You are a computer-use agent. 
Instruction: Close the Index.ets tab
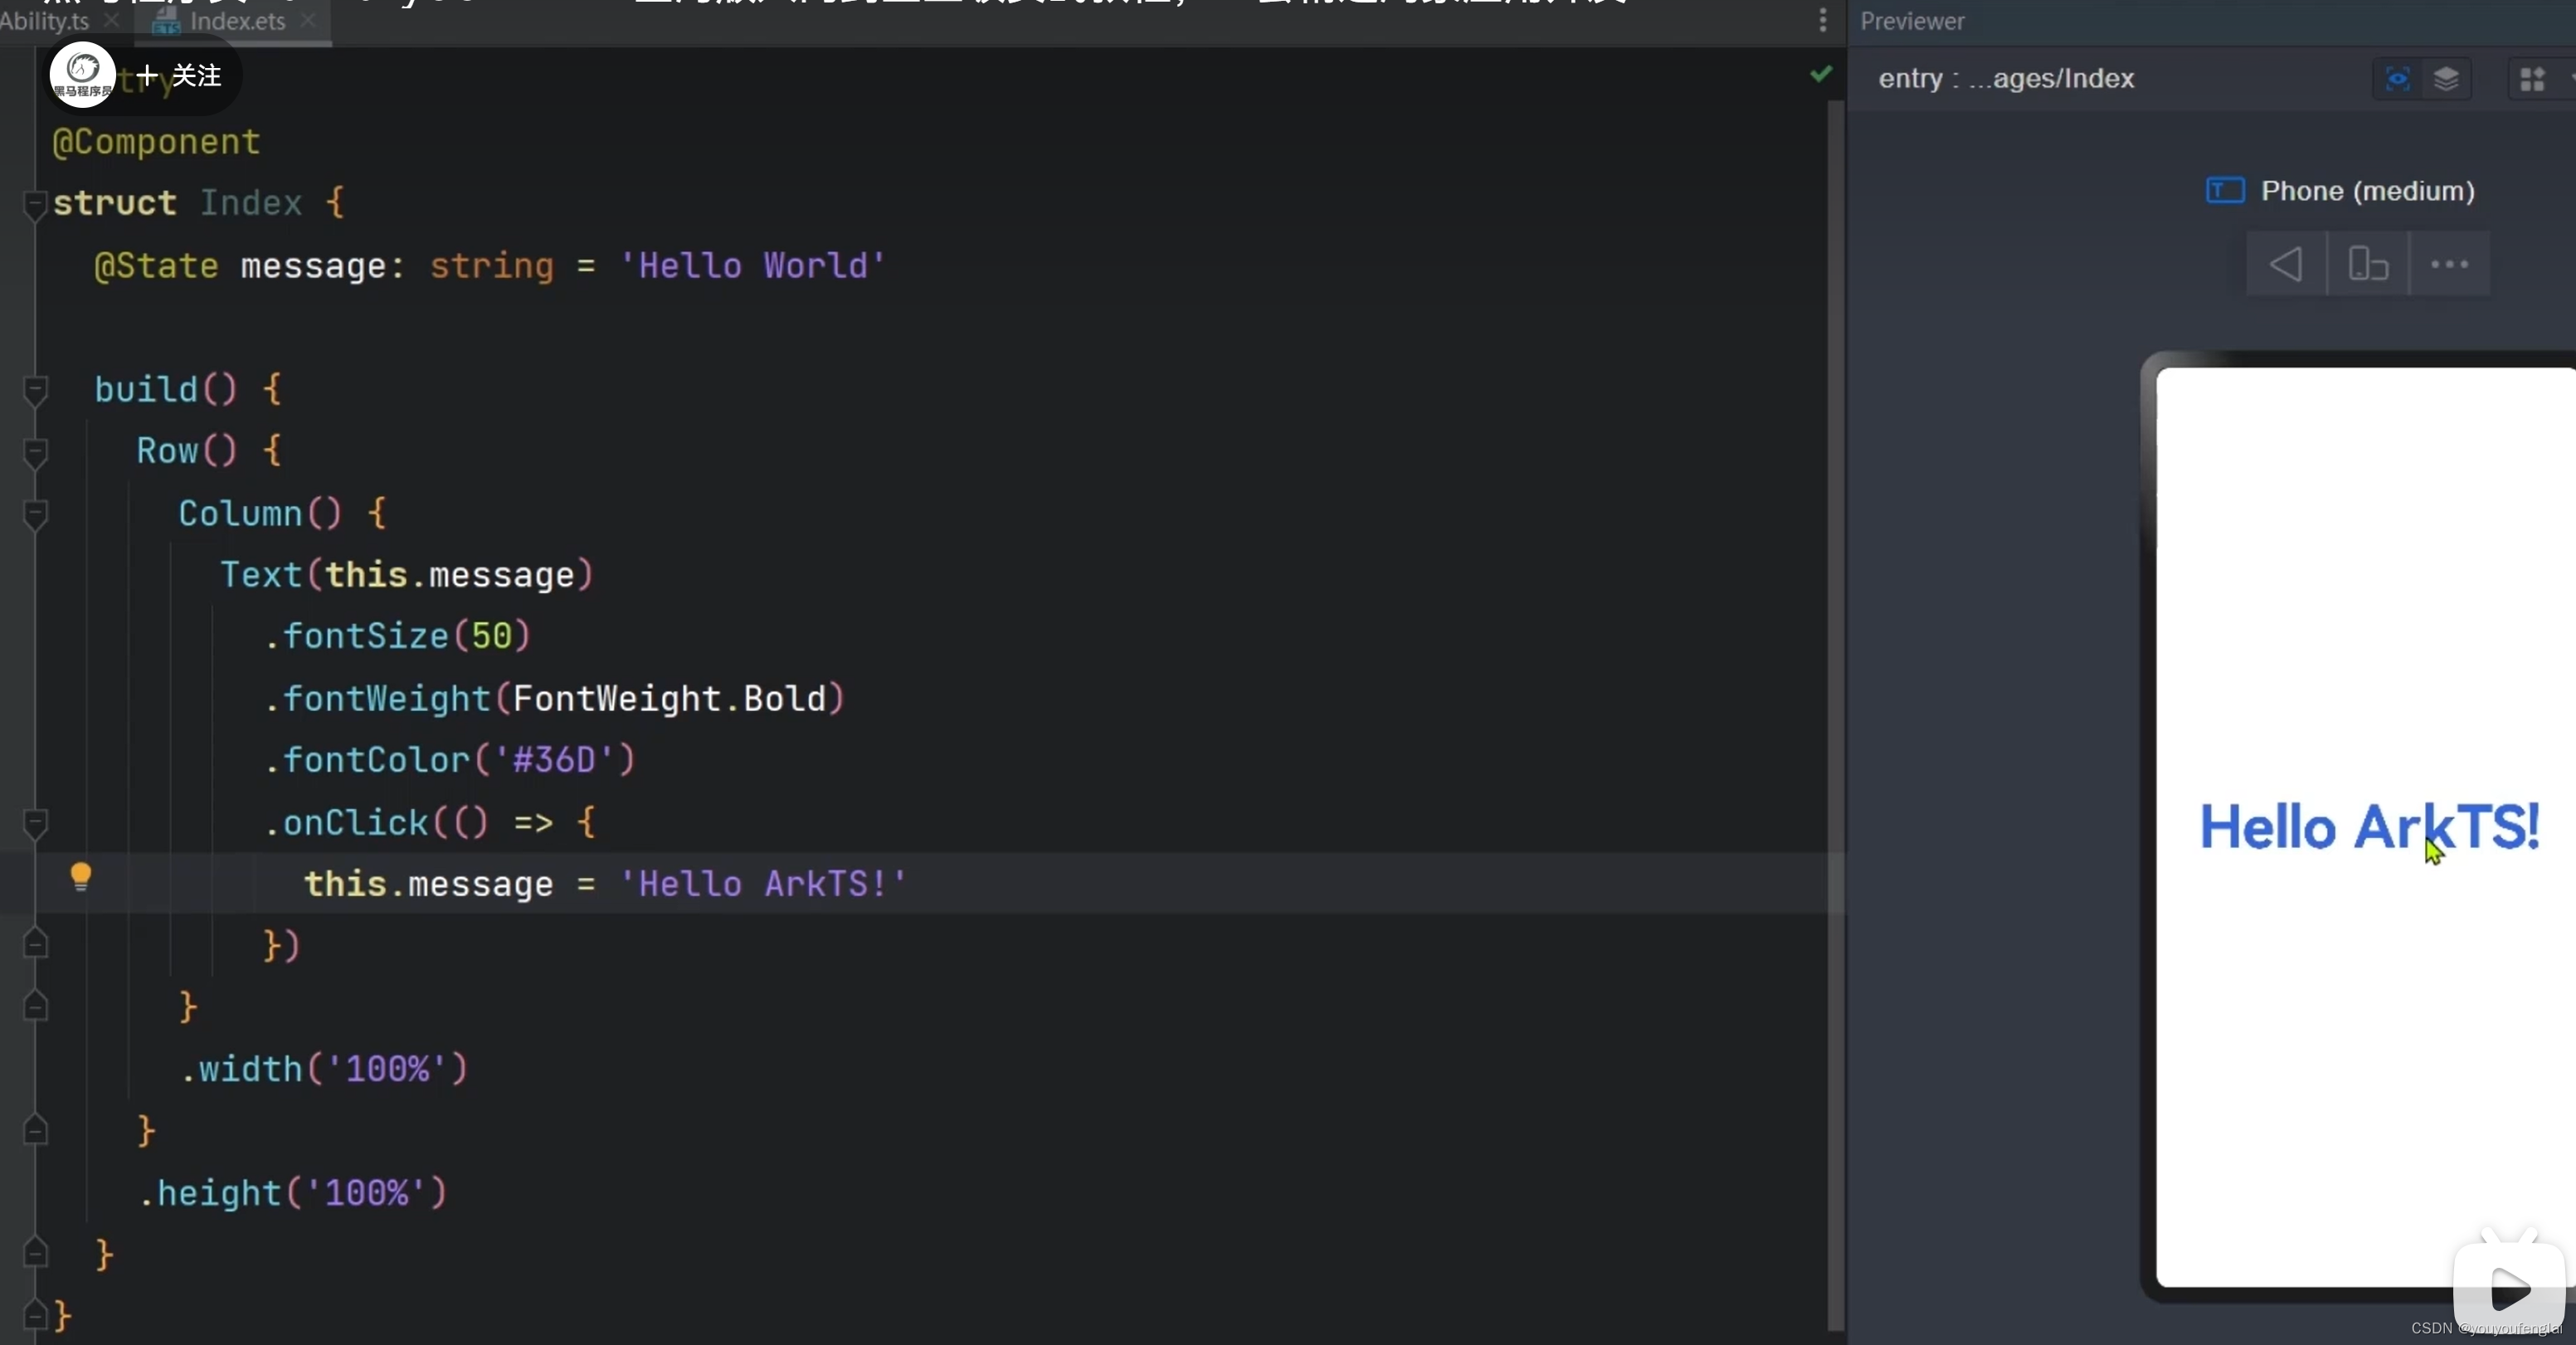(x=309, y=20)
